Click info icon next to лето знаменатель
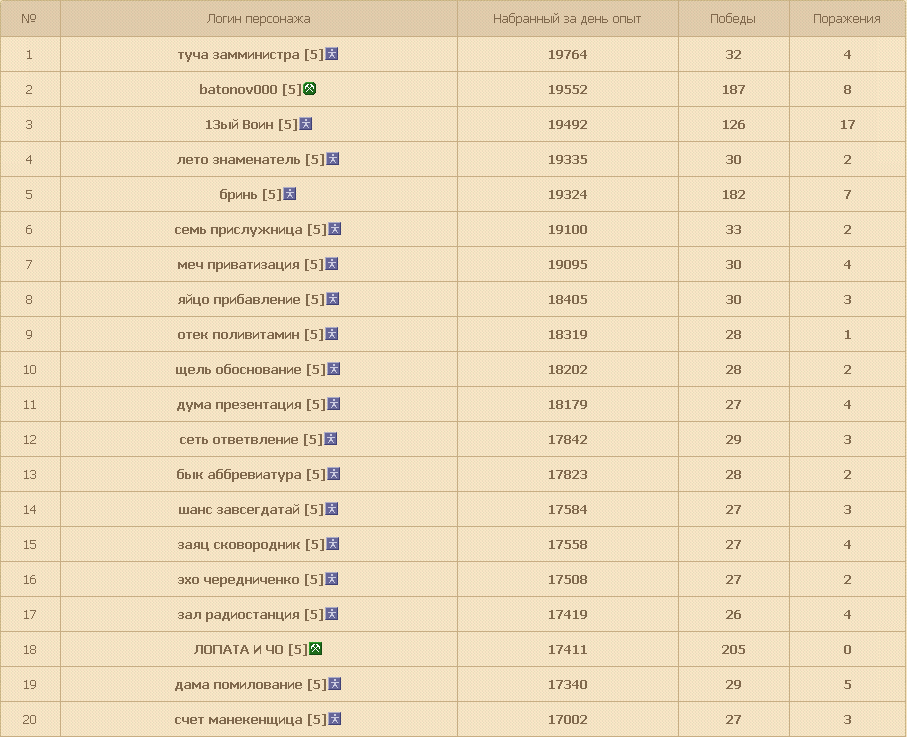The height and width of the screenshot is (737, 907). tap(333, 159)
